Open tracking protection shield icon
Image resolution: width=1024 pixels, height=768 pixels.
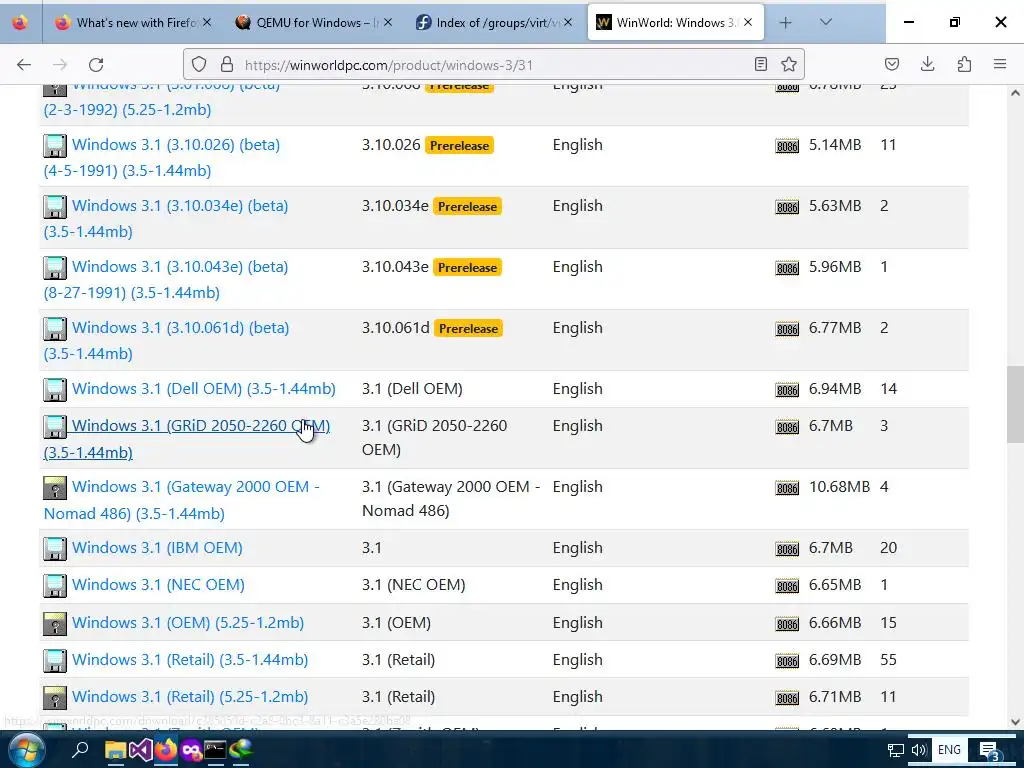coord(199,64)
